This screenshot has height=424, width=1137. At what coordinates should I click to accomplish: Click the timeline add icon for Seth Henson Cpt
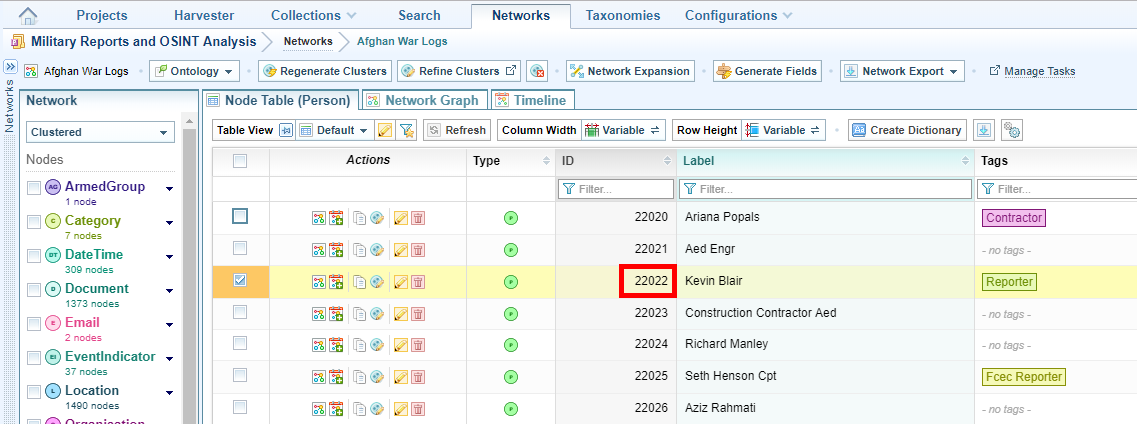pos(336,377)
